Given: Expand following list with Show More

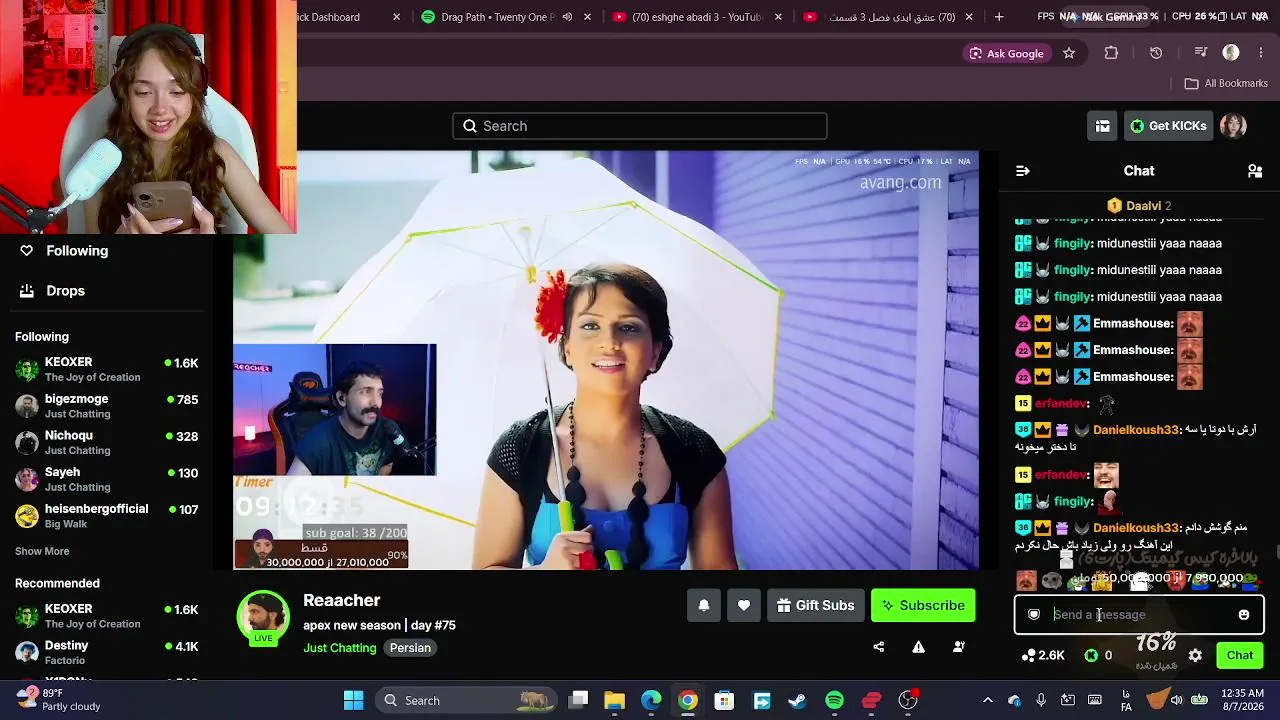Looking at the screenshot, I should tap(42, 551).
